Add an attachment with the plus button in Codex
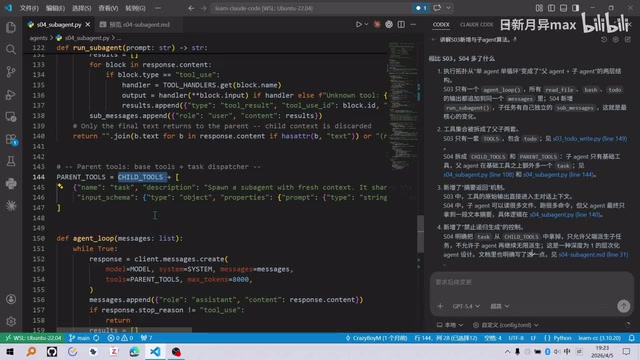 (440, 306)
